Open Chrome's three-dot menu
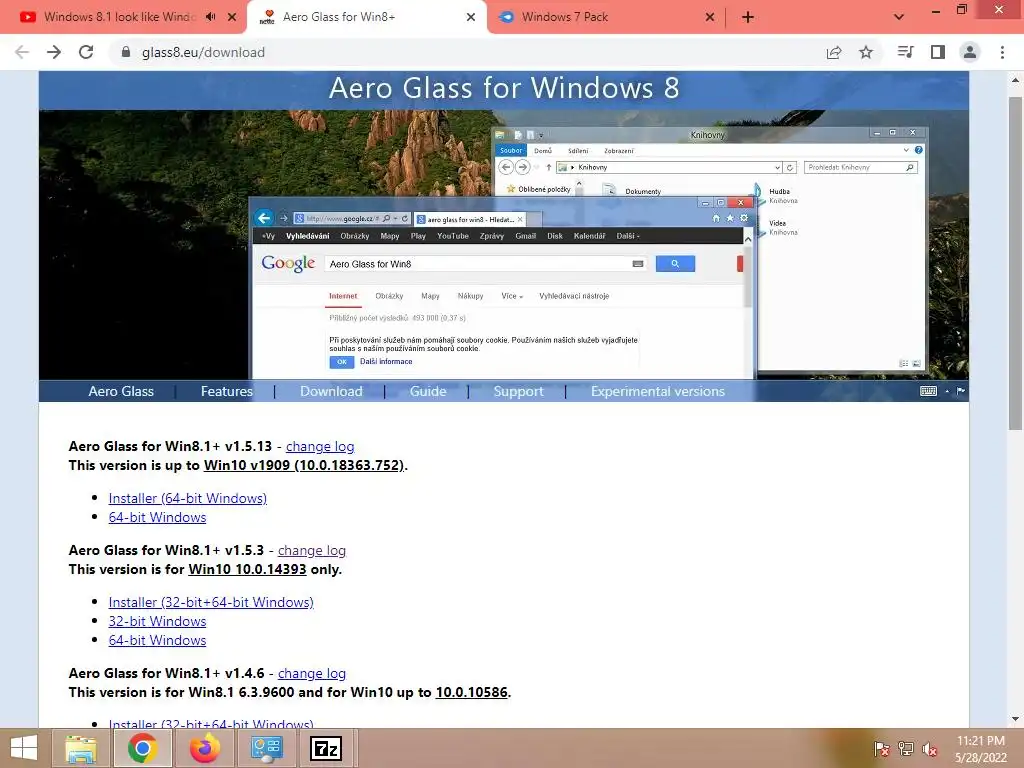The image size is (1024, 768). [x=1002, y=52]
